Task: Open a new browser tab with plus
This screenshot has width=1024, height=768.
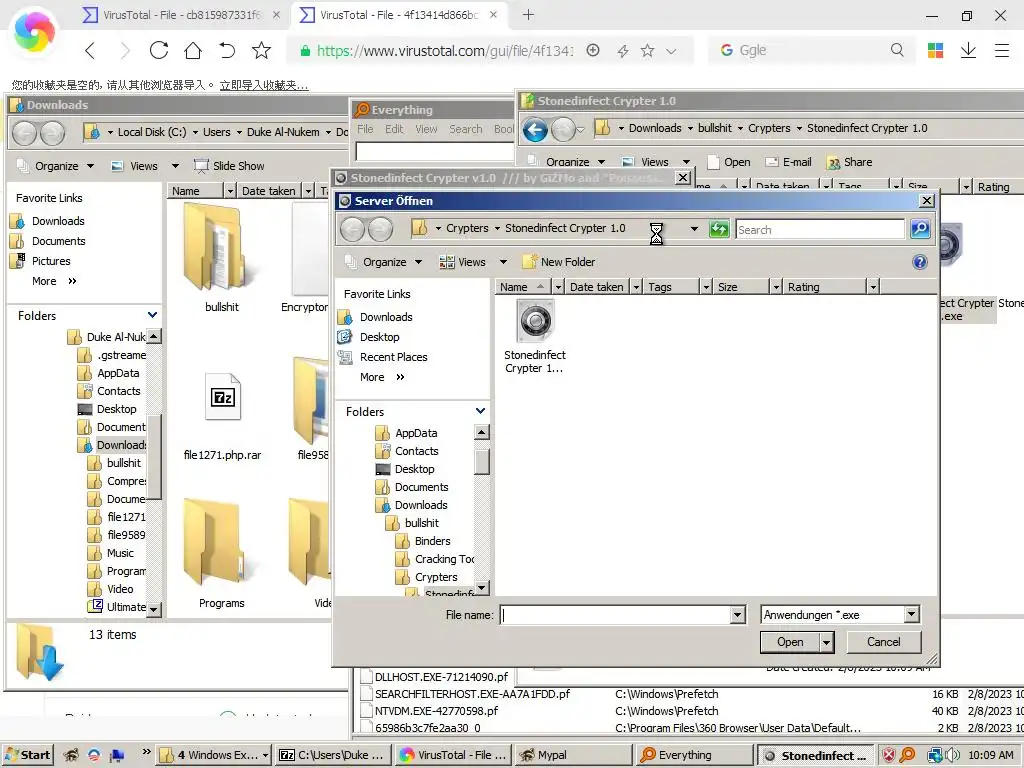Action: click(x=528, y=14)
